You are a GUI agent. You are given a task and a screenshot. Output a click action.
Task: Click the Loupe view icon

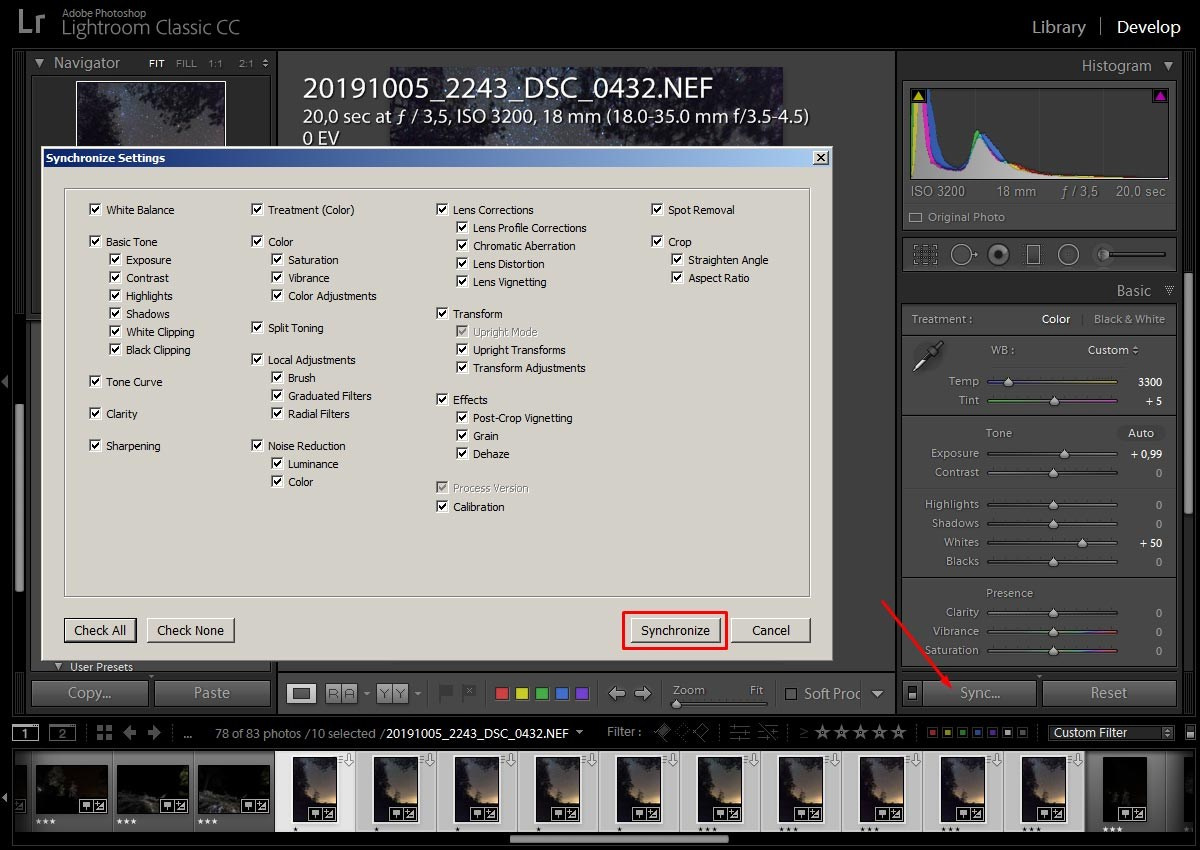[x=303, y=693]
